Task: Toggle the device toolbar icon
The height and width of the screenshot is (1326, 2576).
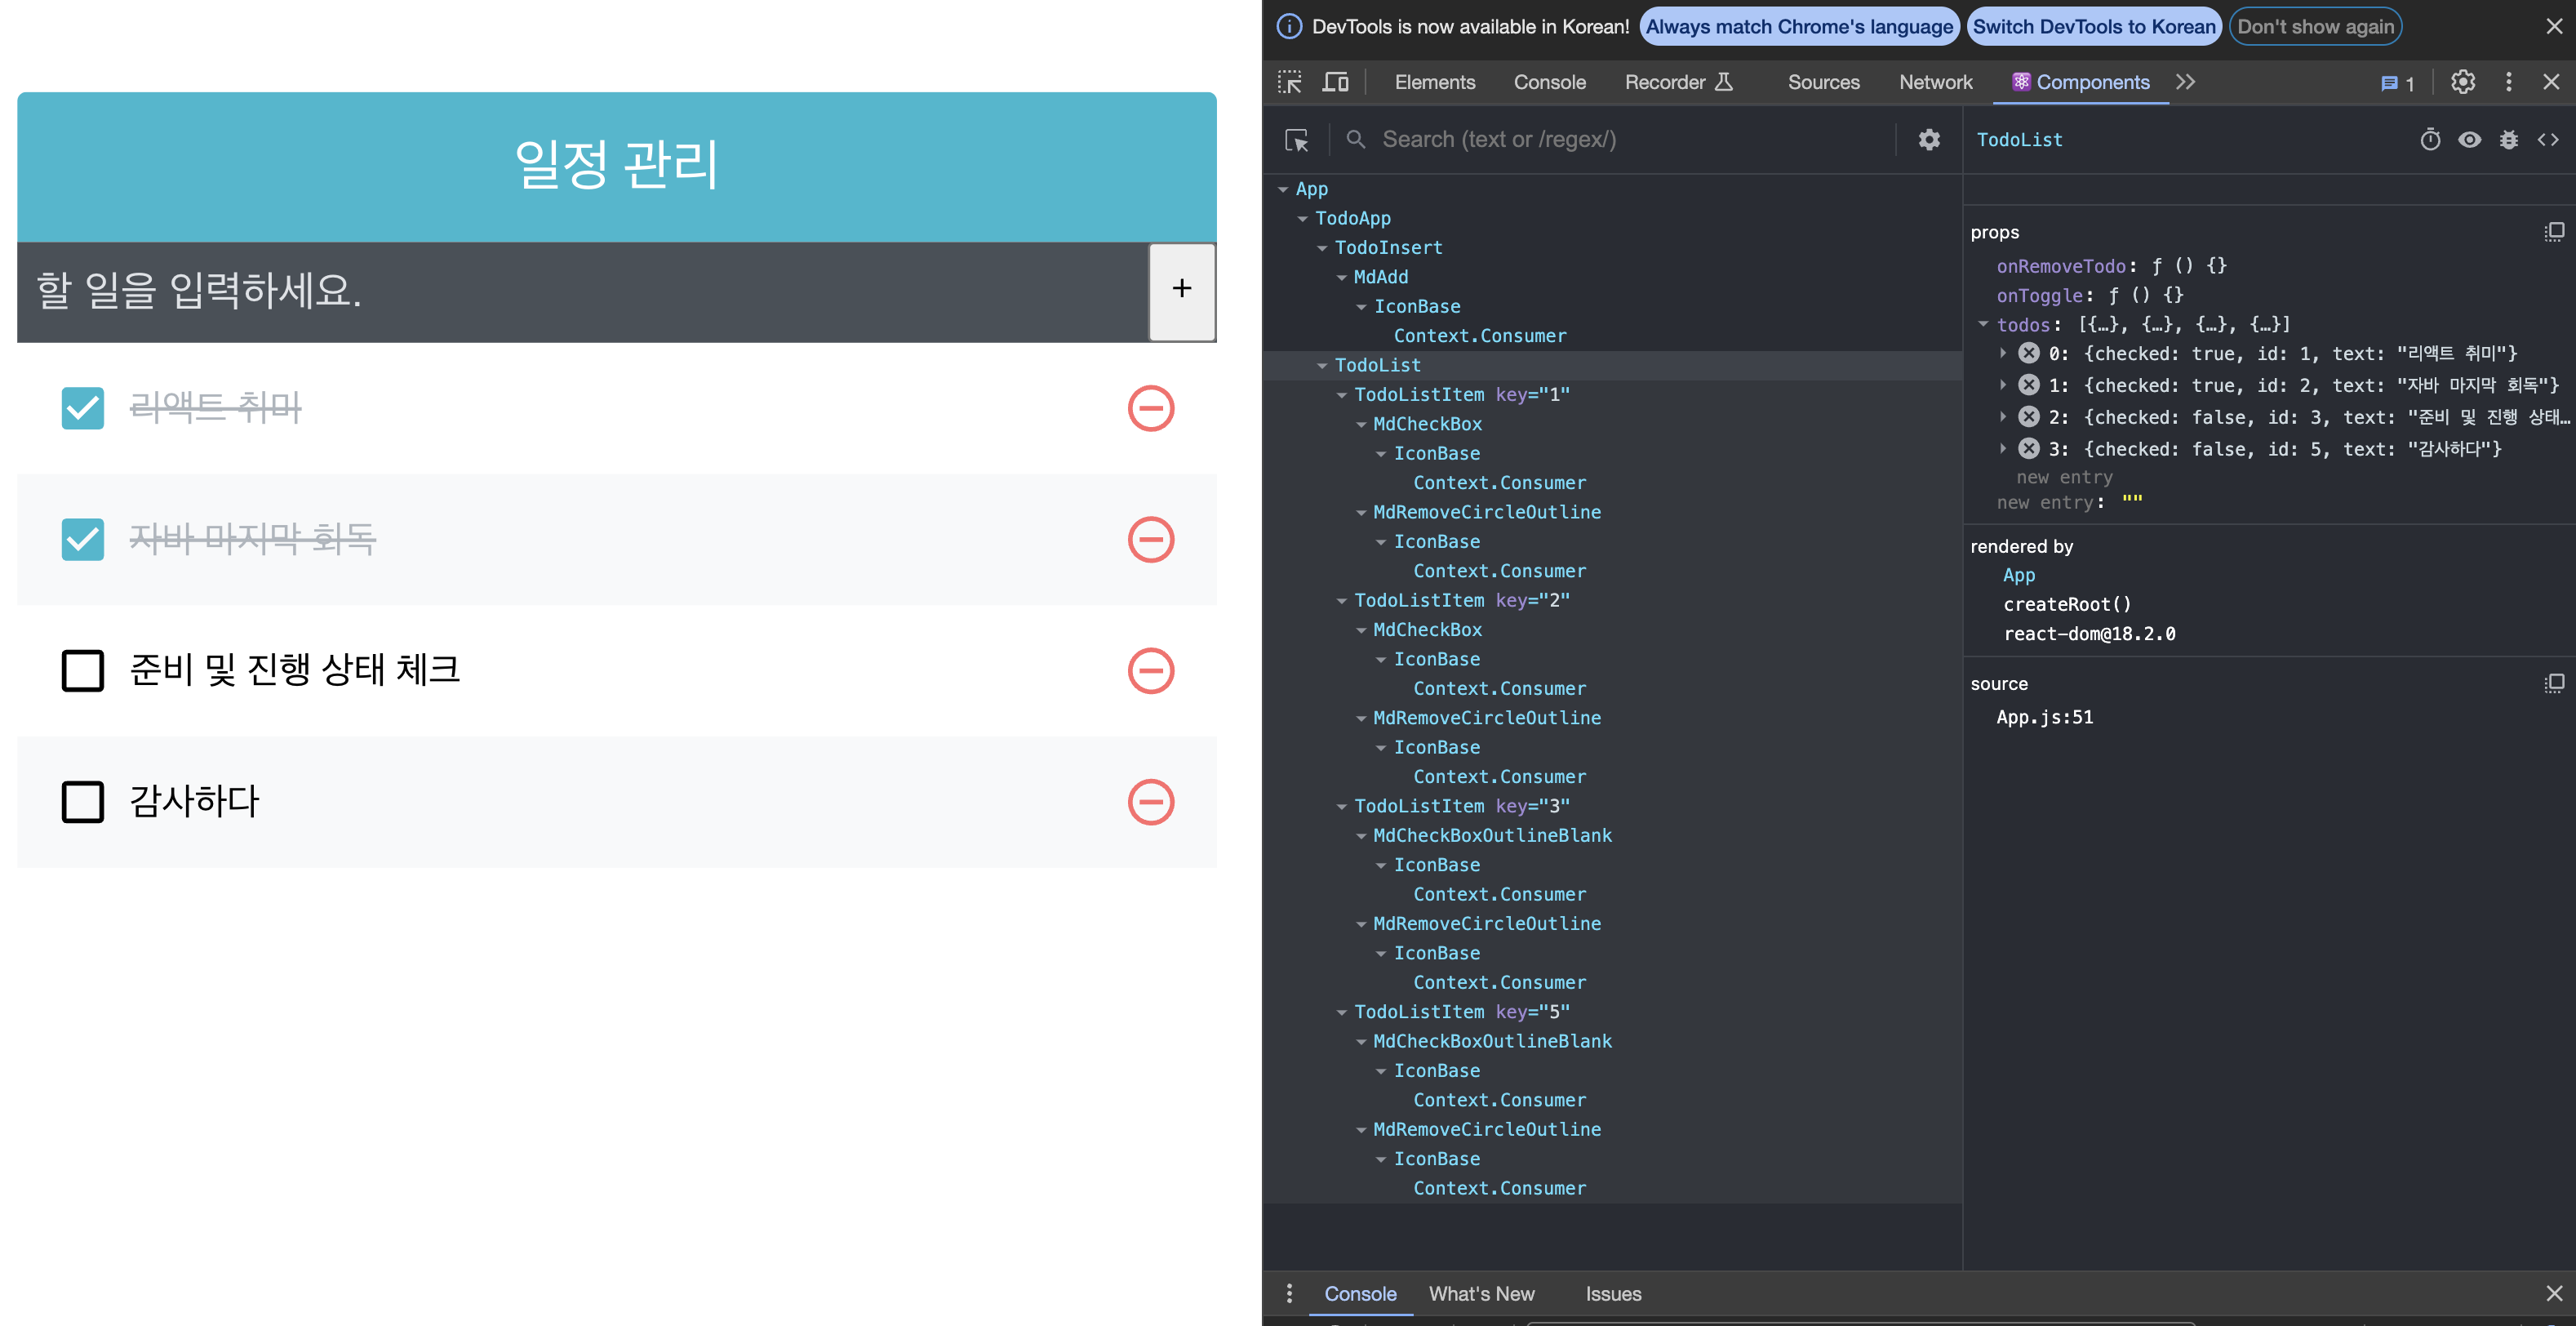Action: [1335, 82]
